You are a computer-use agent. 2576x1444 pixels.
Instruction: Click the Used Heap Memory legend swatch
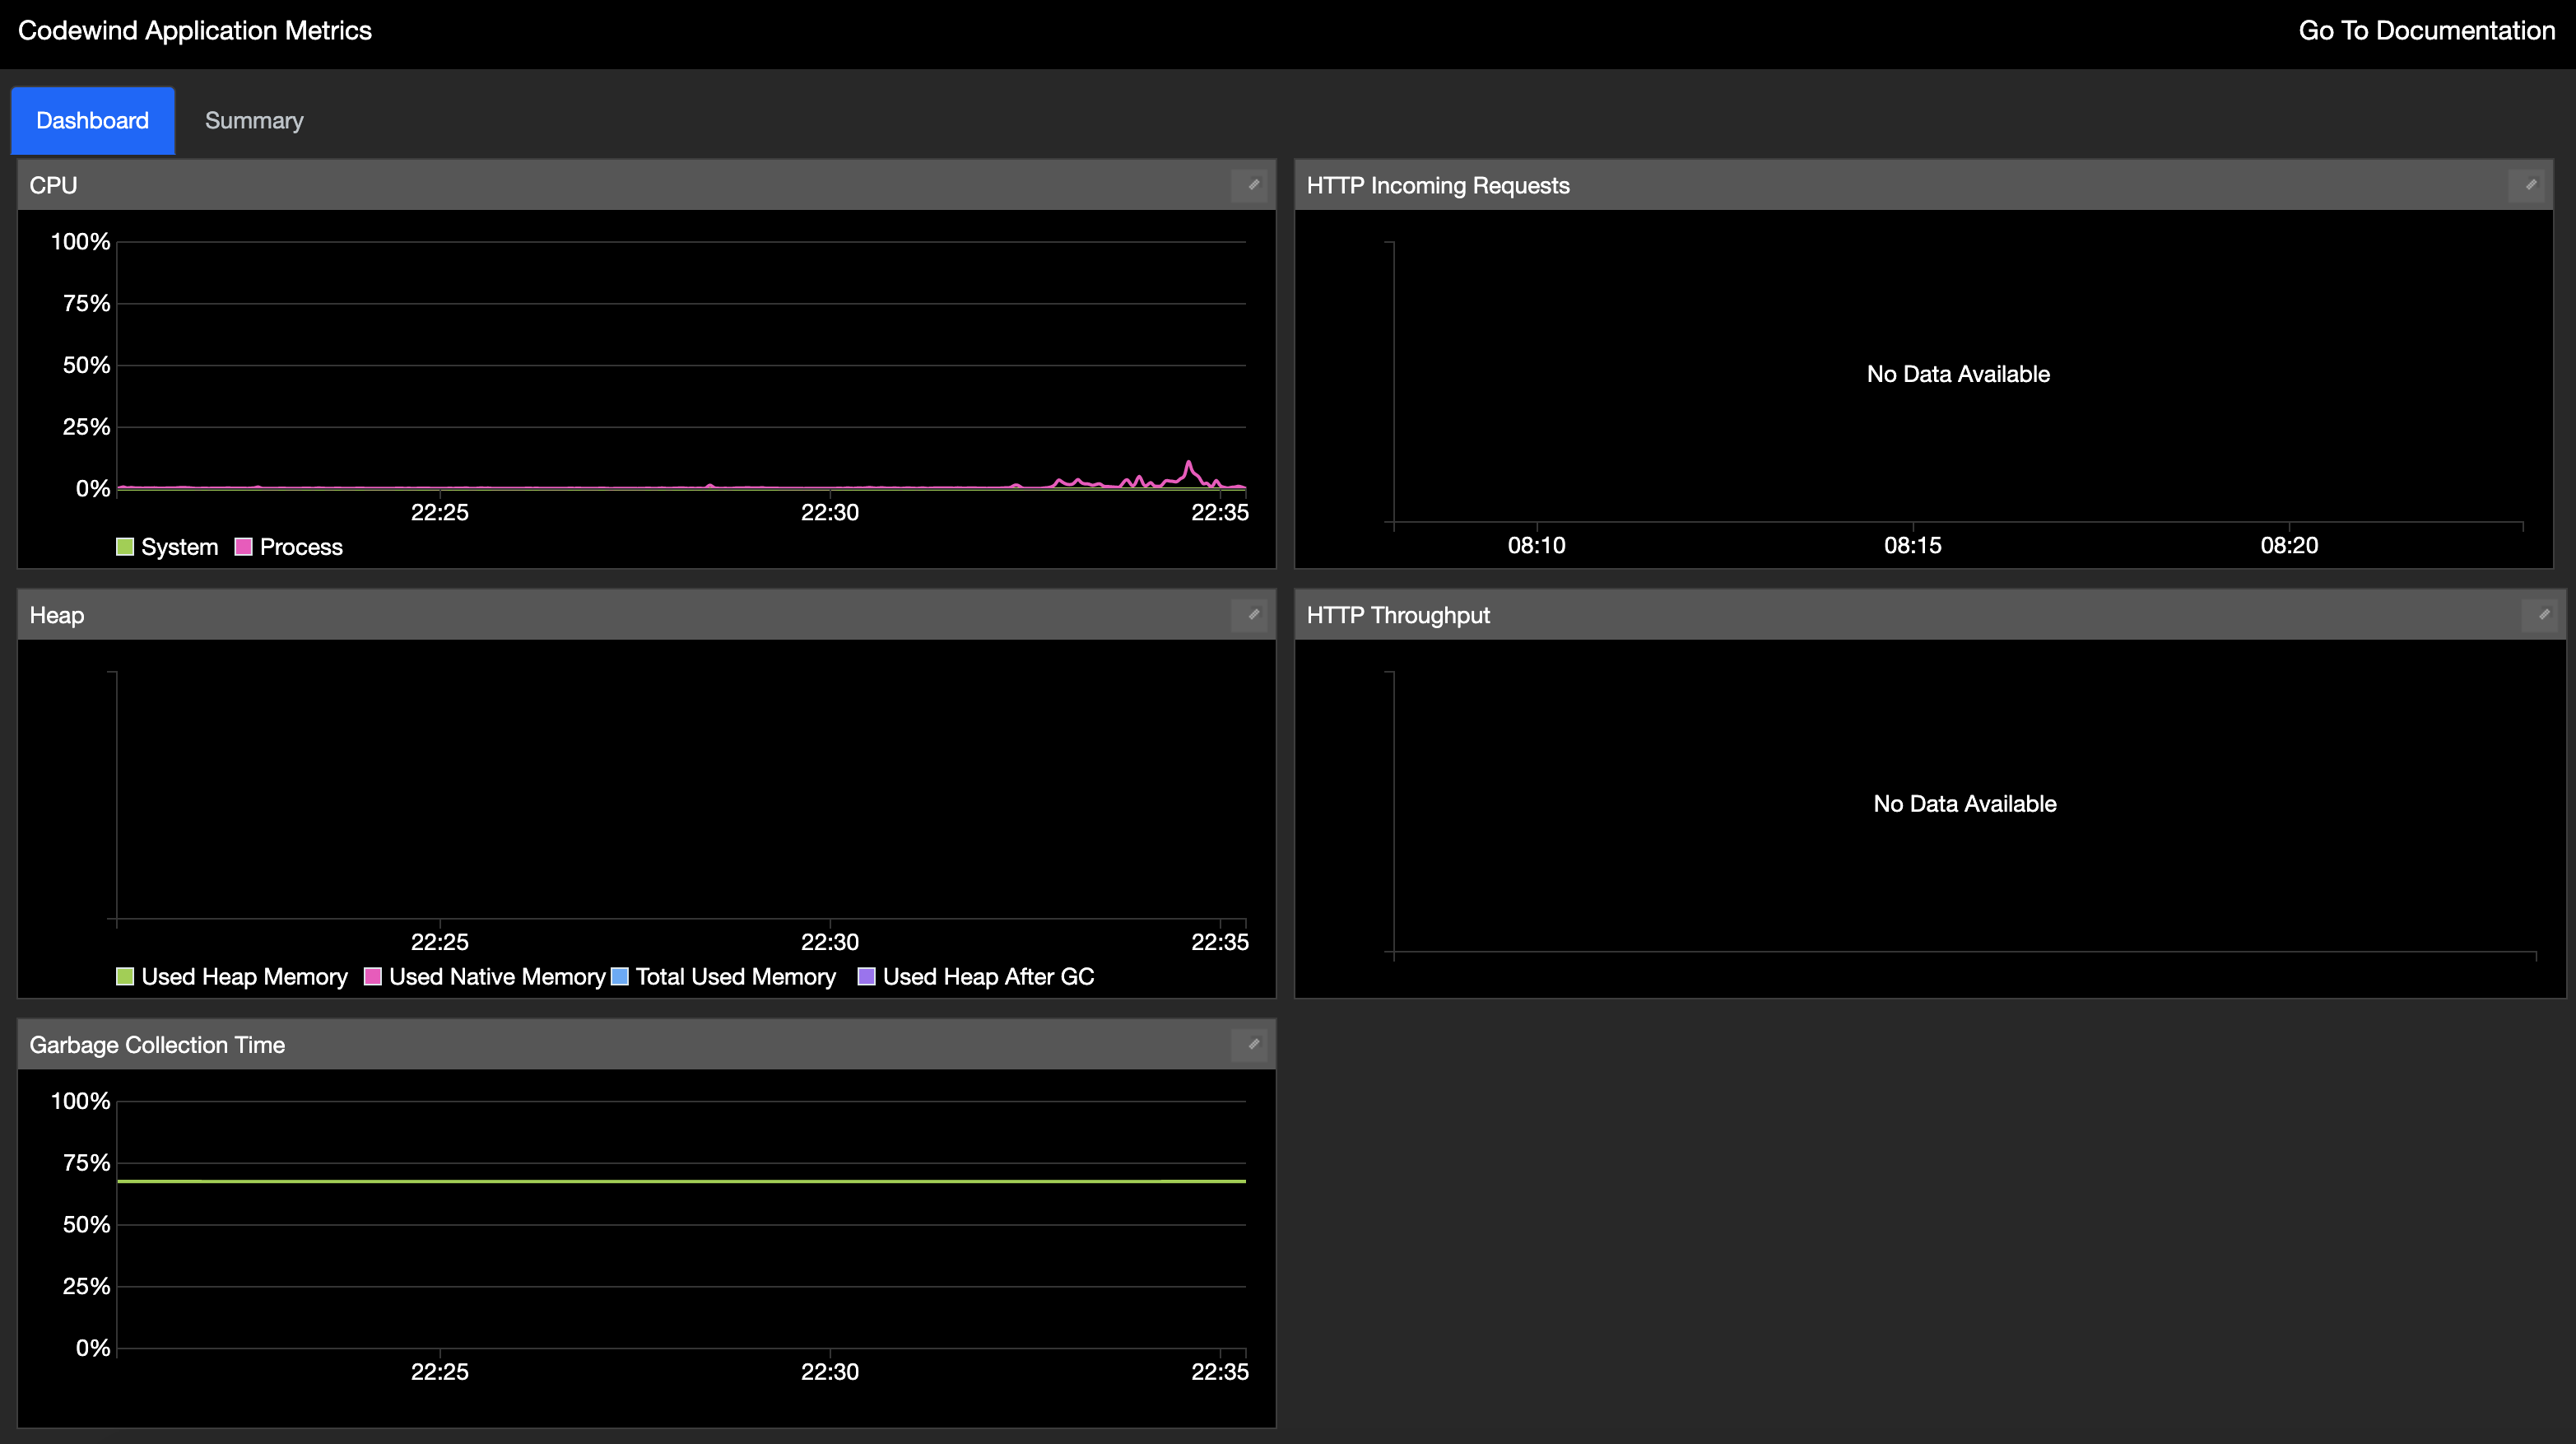pyautogui.click(x=125, y=977)
